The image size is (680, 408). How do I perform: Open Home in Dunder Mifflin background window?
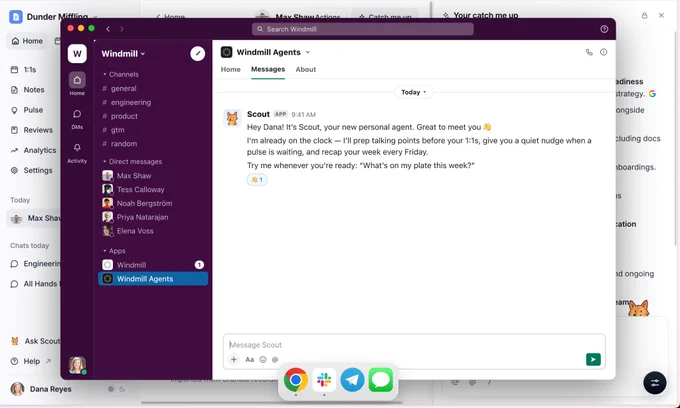pyautogui.click(x=27, y=41)
